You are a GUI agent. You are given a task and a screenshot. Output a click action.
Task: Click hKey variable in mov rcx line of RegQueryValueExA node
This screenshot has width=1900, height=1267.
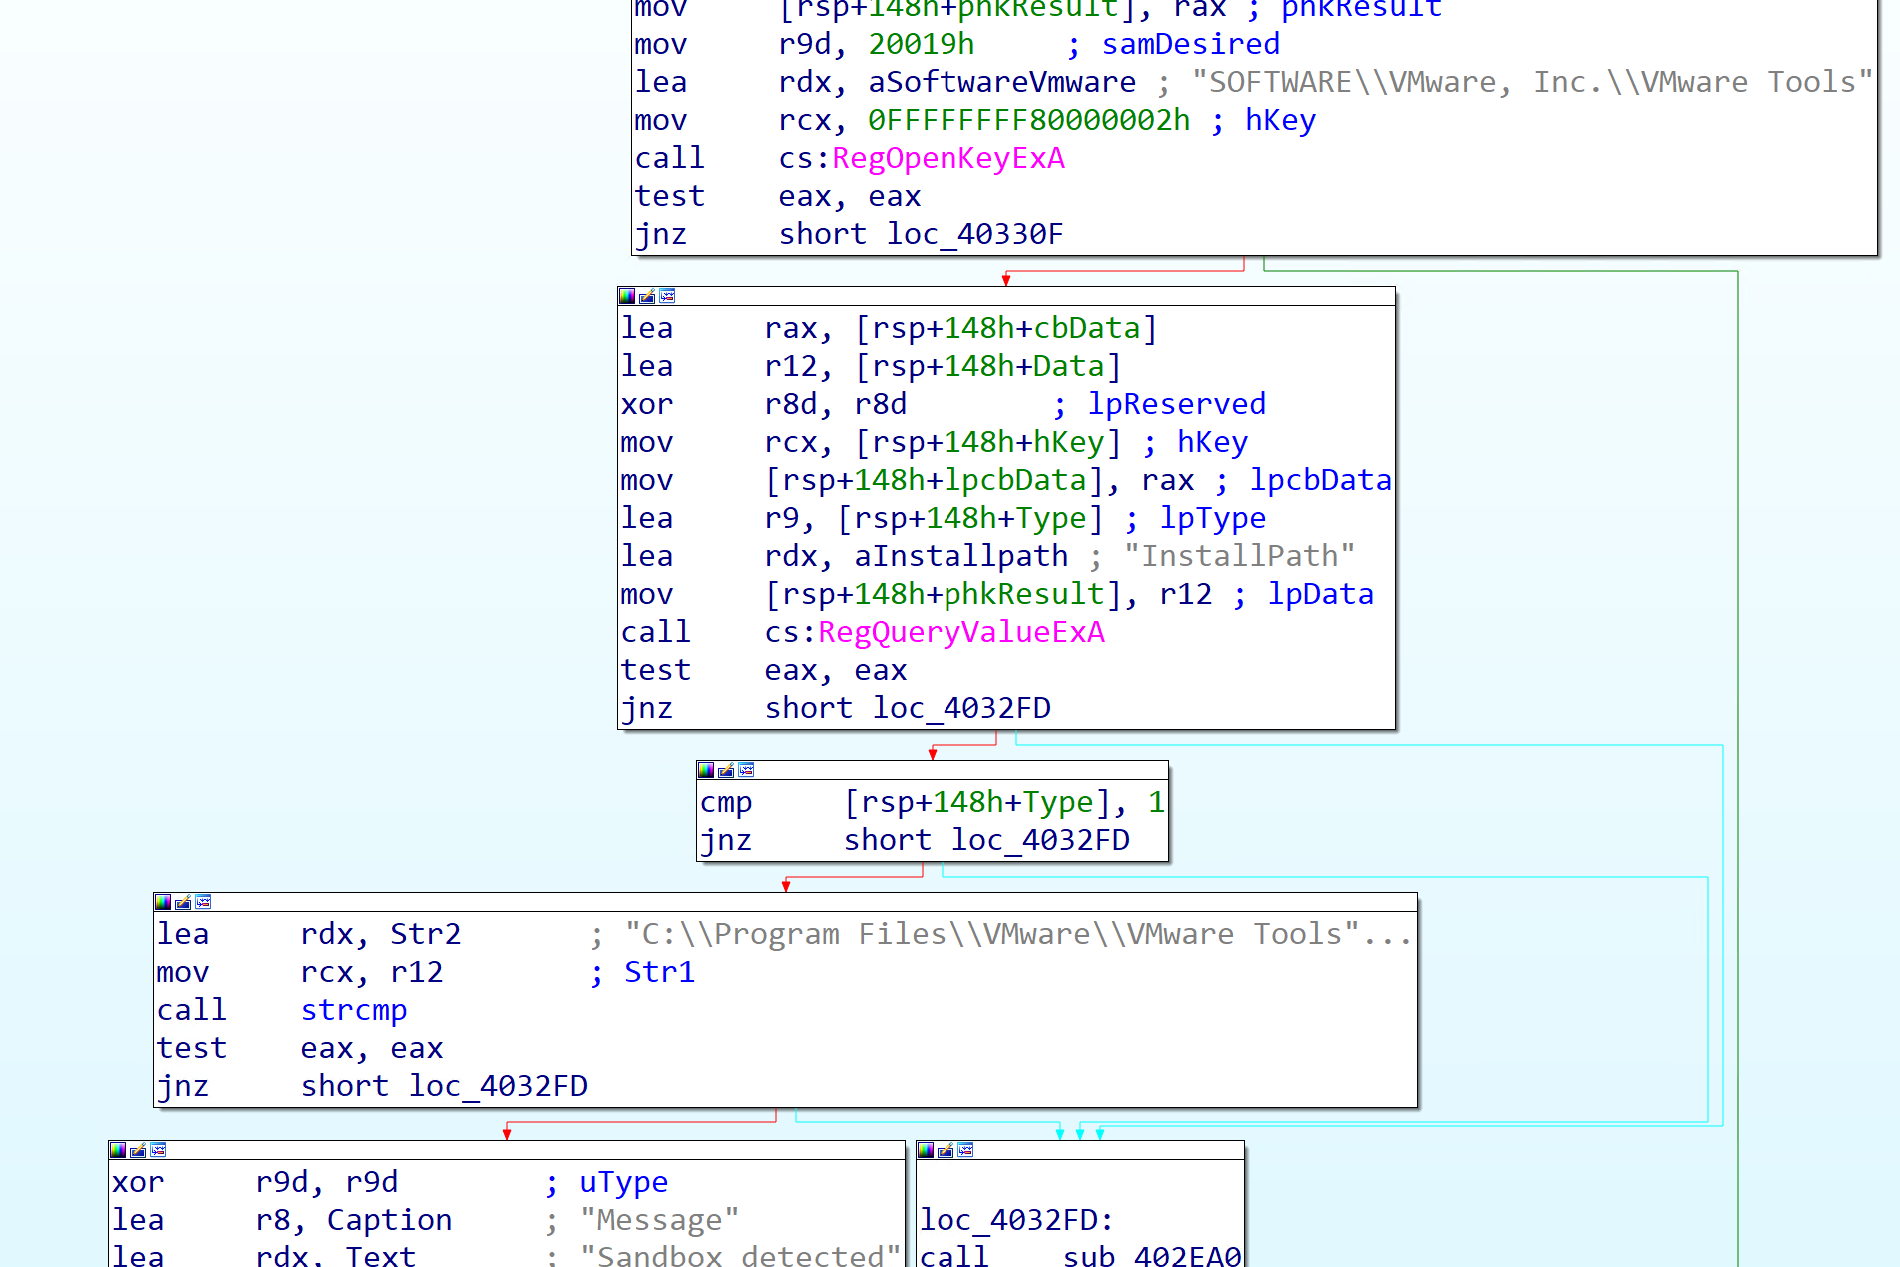point(1069,443)
